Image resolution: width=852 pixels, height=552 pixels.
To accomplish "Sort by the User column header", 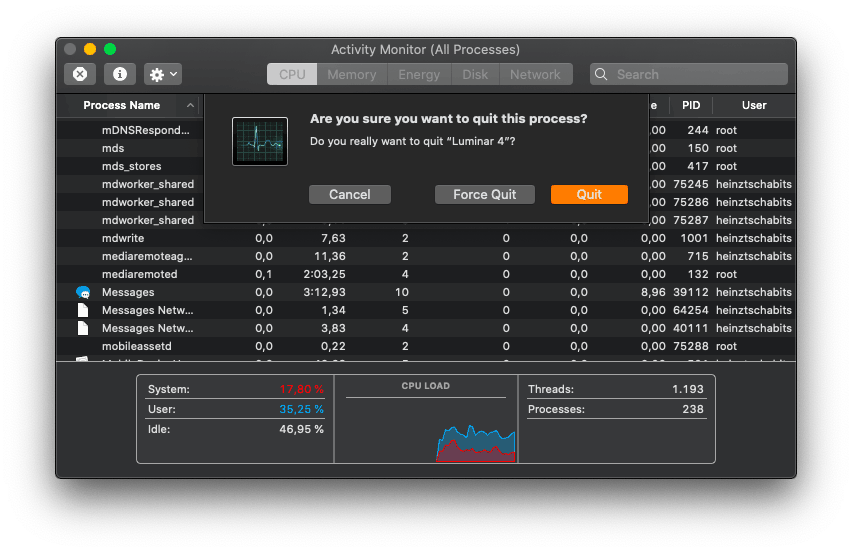I will pos(754,105).
